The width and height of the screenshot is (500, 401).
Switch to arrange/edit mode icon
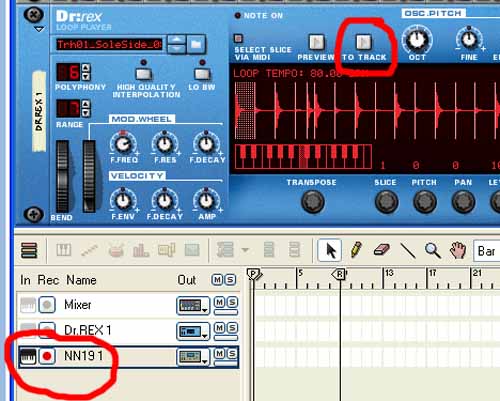[x=29, y=250]
